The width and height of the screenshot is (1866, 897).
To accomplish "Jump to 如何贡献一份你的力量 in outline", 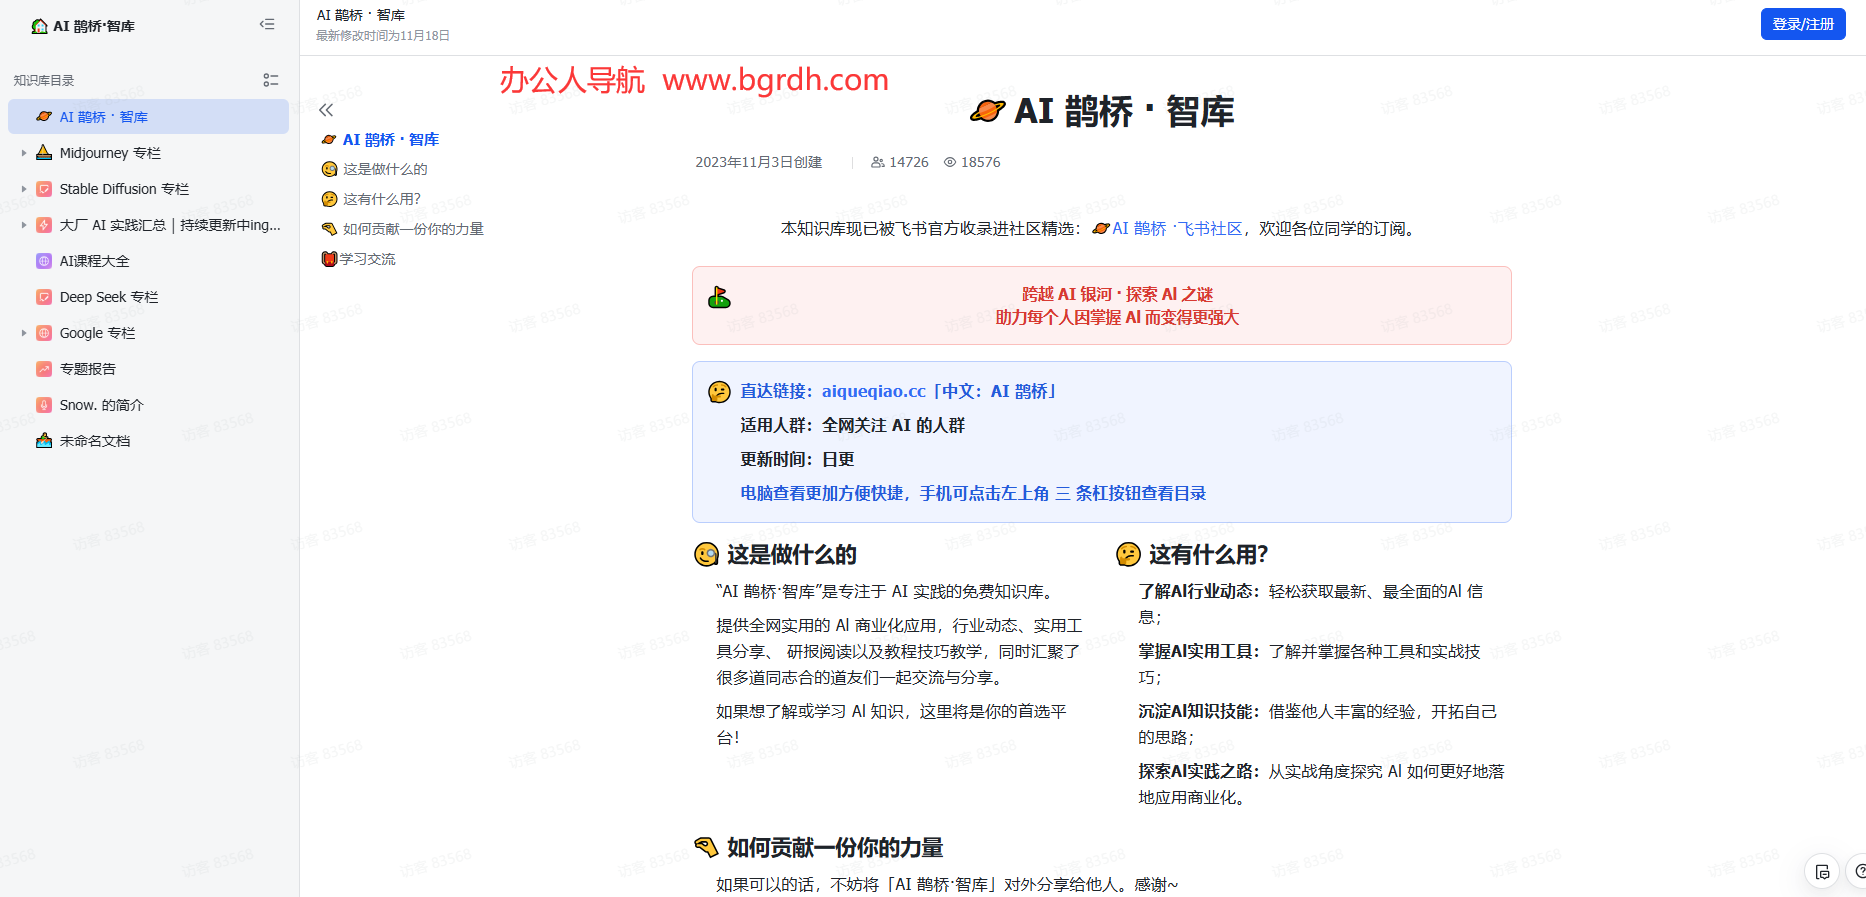I will (413, 229).
